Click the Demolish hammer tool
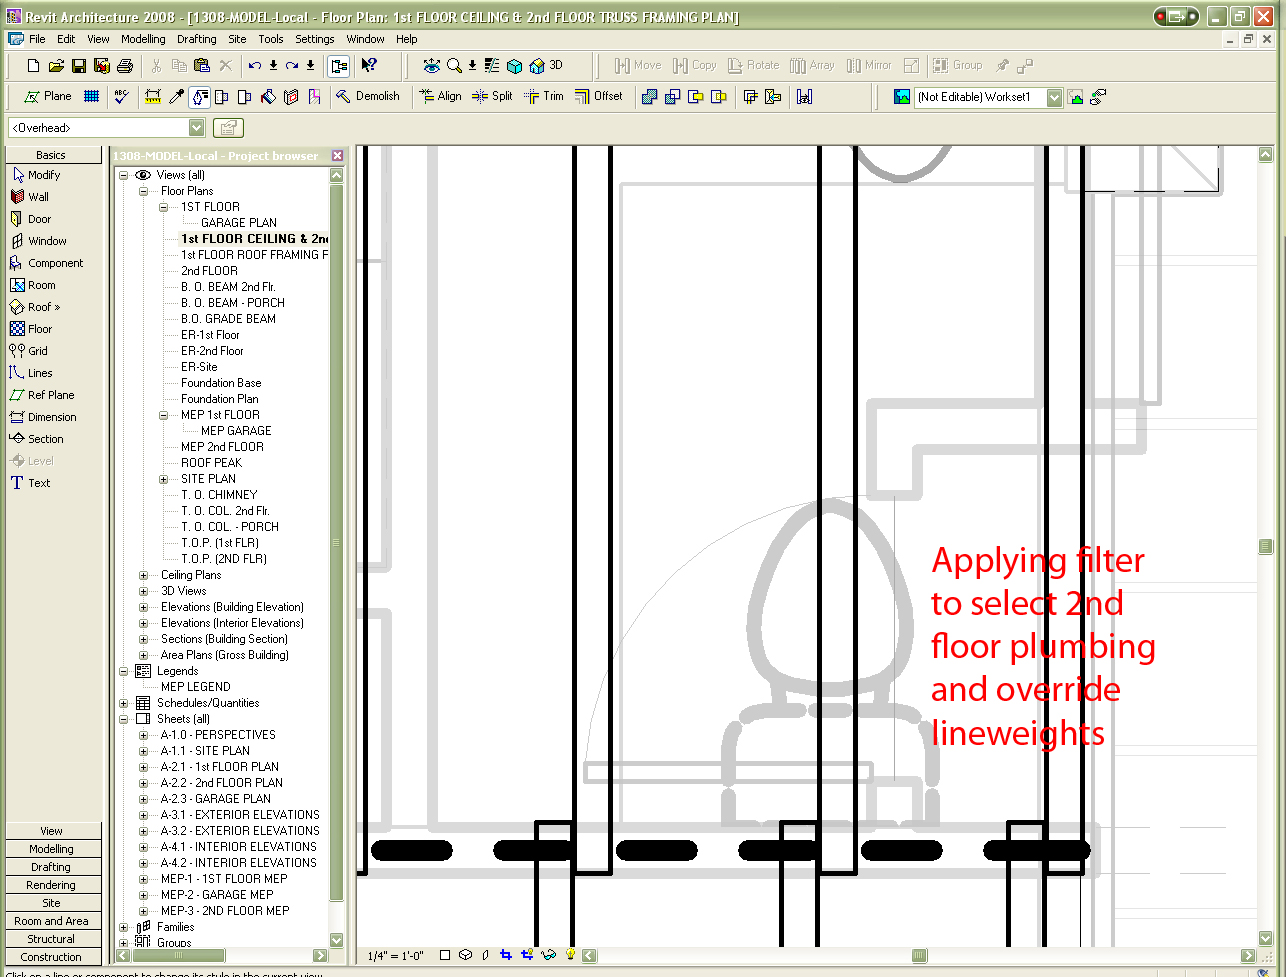Screen dimensions: 1286x977 367,97
